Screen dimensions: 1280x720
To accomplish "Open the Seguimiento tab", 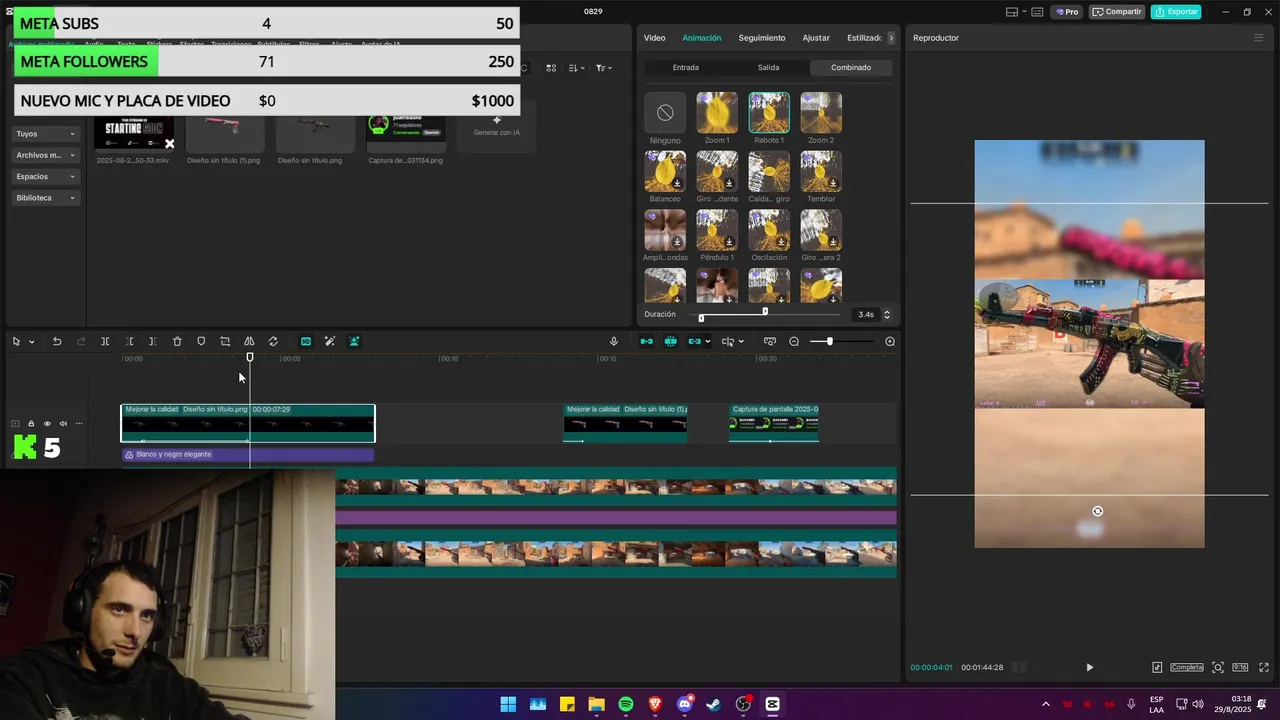I will point(762,38).
